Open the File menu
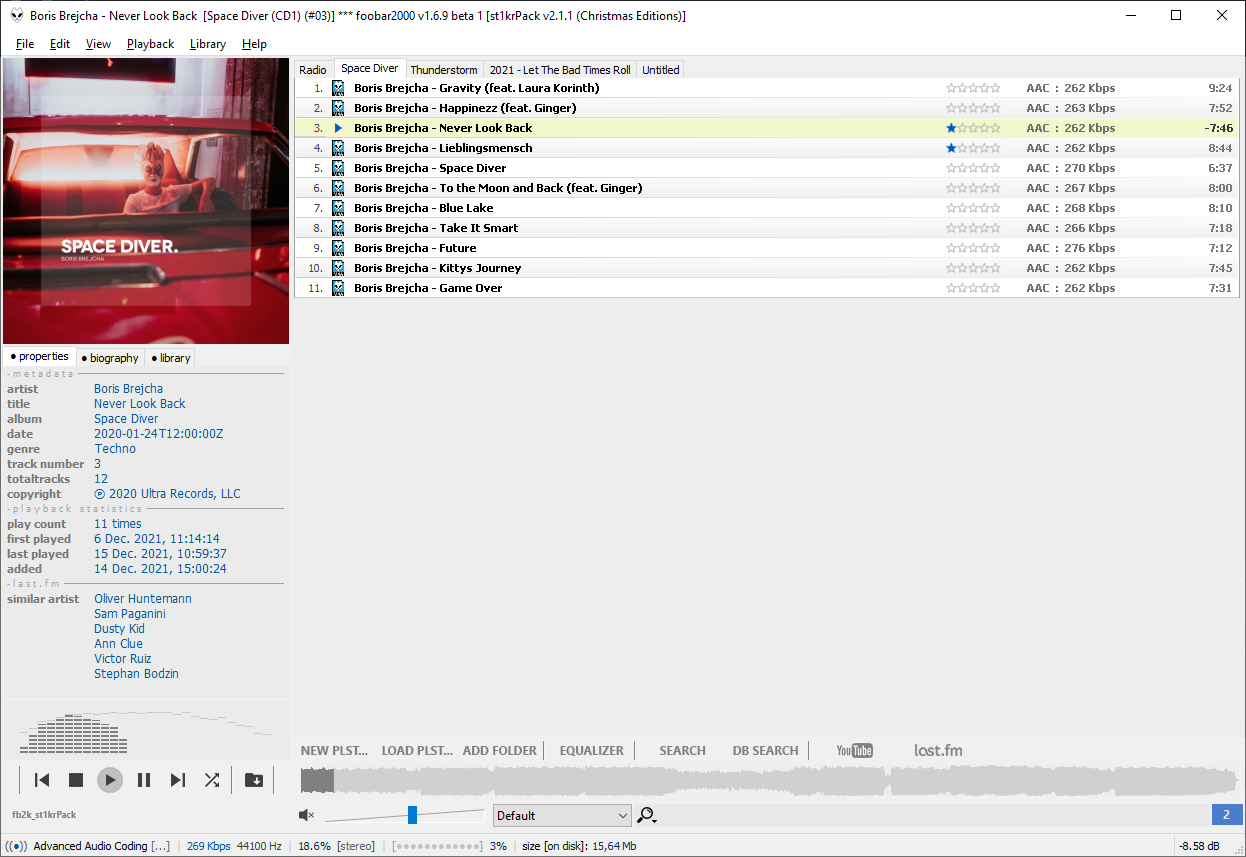Screen dimensions: 1246x857 coord(25,44)
